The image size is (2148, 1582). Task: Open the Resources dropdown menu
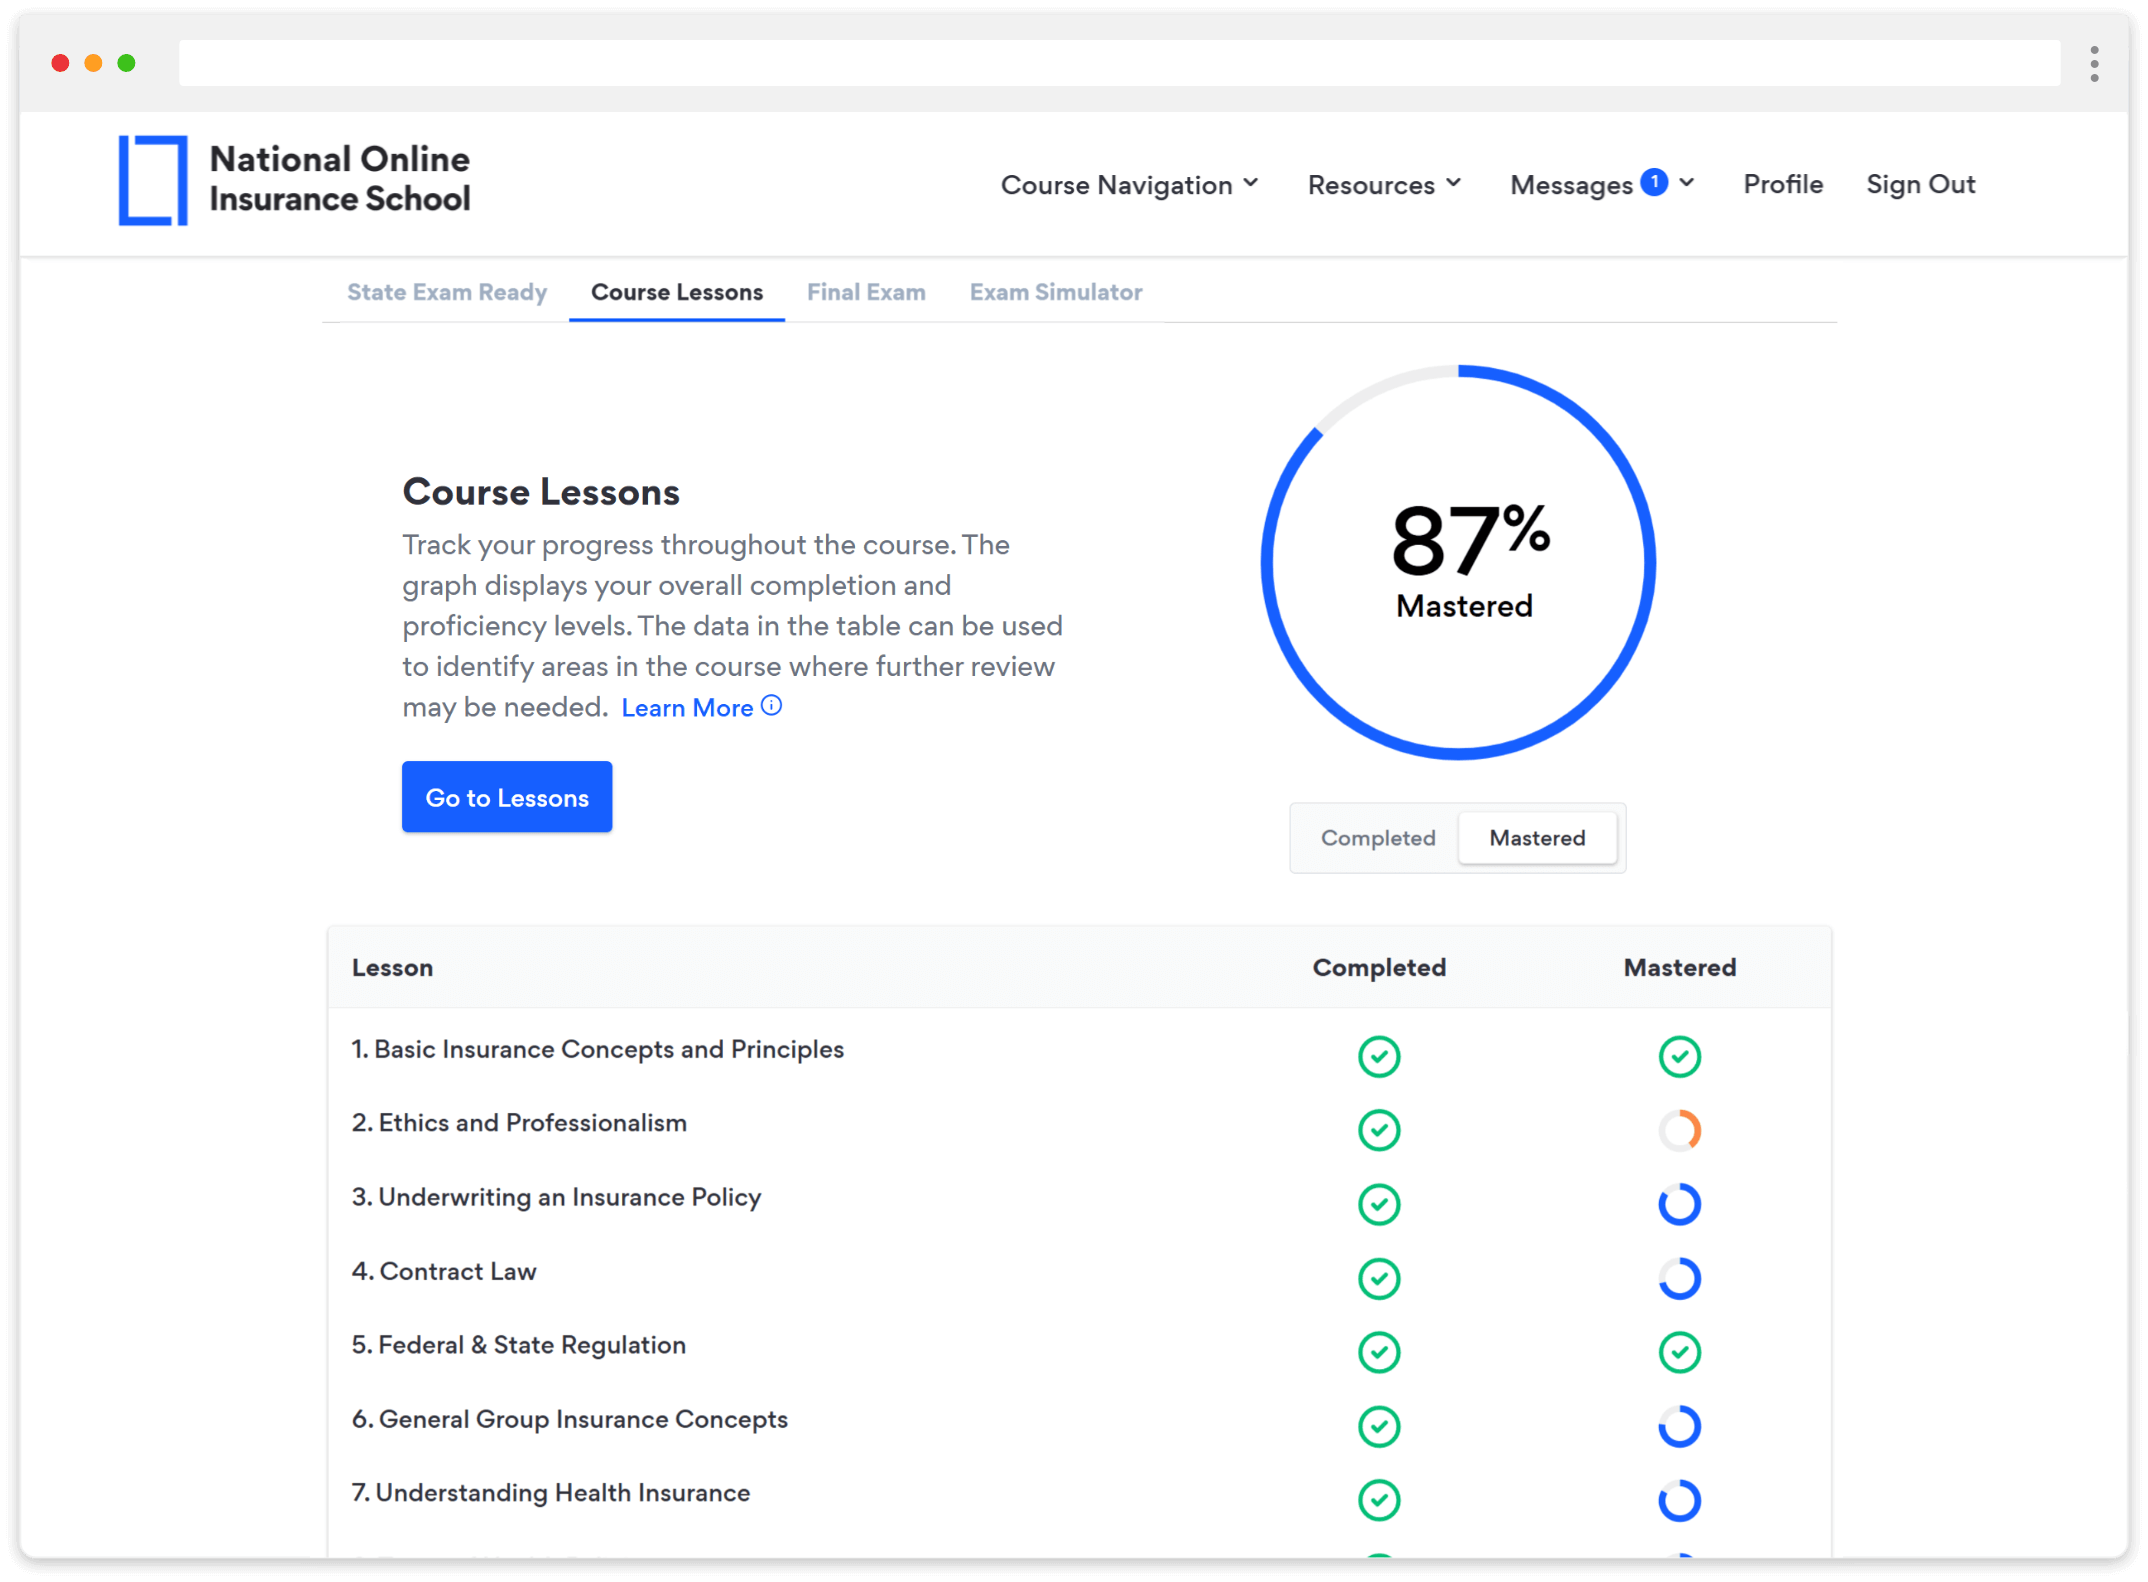[1384, 185]
